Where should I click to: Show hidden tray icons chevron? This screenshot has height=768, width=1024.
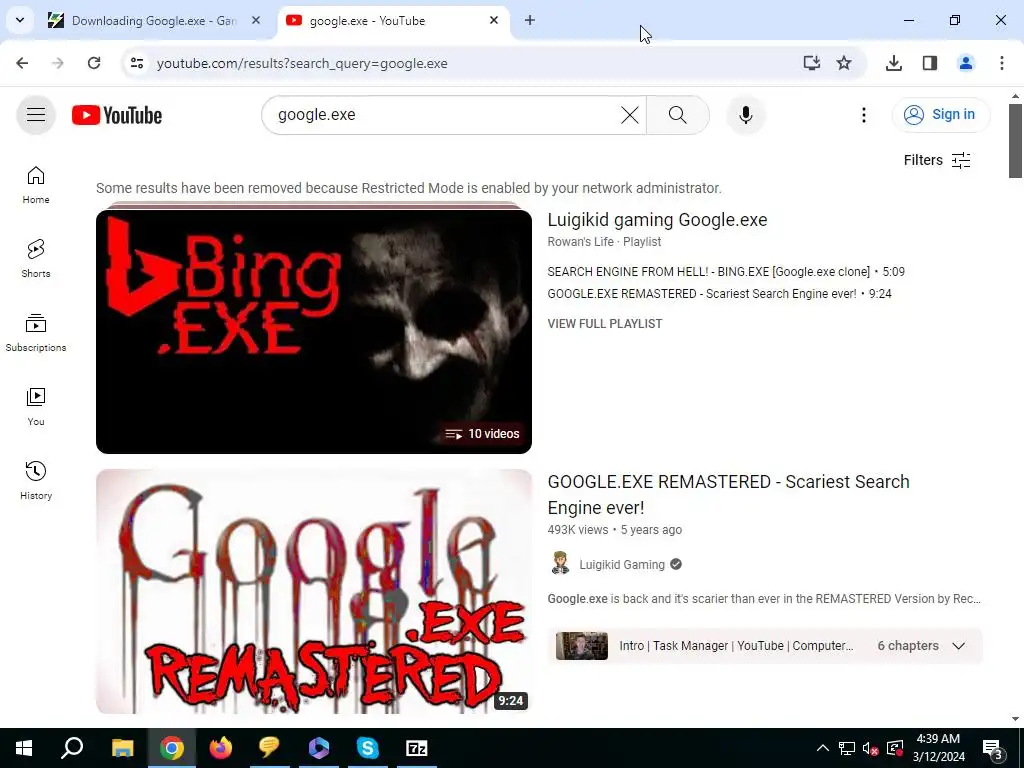[x=823, y=748]
